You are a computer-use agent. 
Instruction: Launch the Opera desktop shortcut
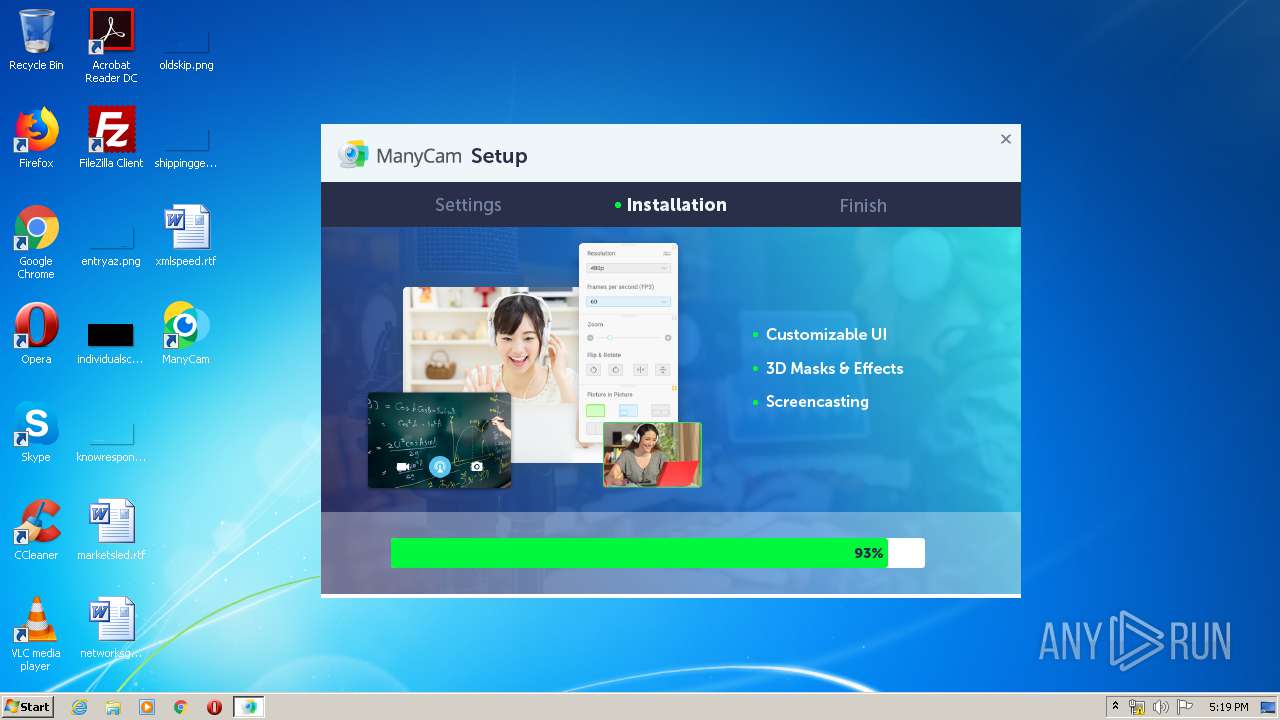coord(36,334)
